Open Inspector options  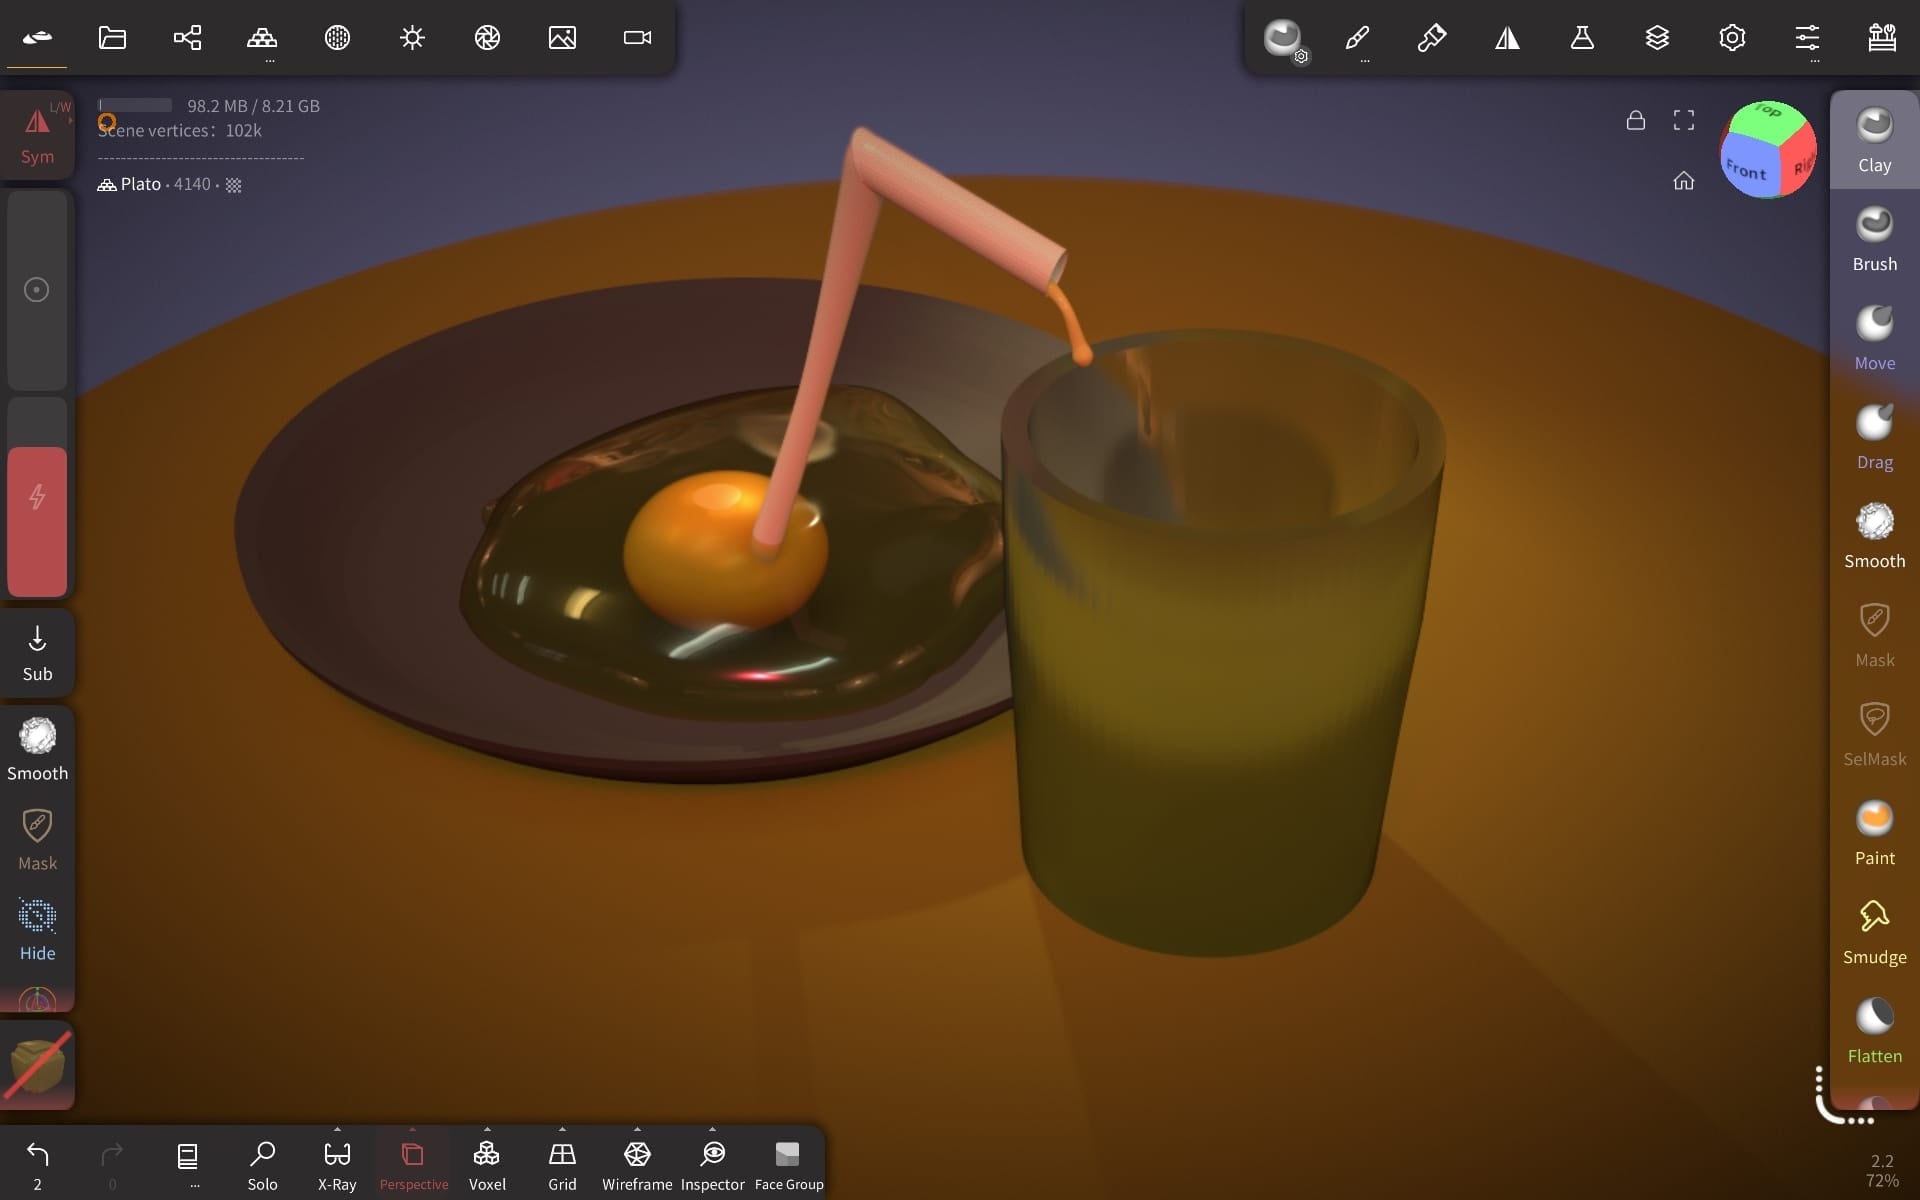pyautogui.click(x=712, y=1165)
